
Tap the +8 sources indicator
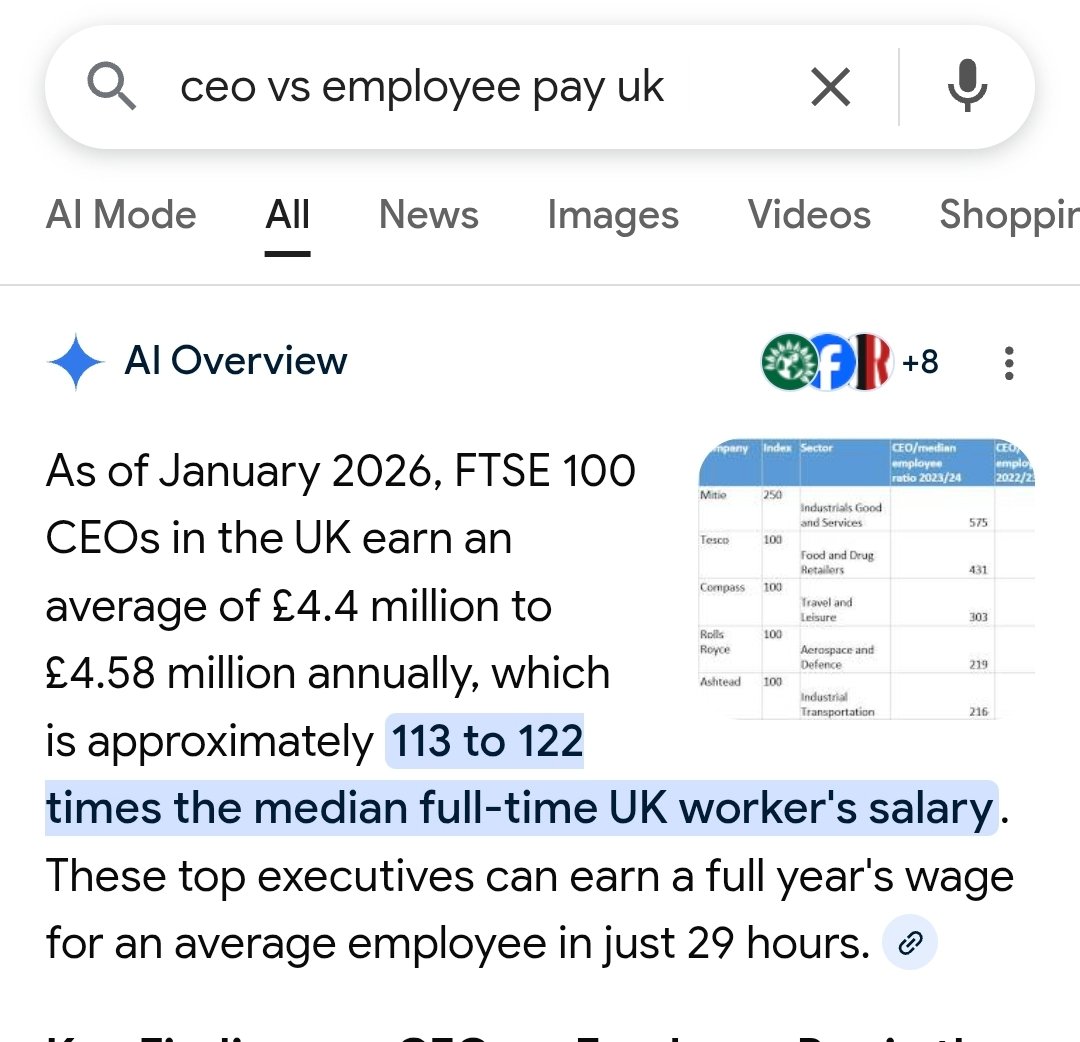(922, 362)
